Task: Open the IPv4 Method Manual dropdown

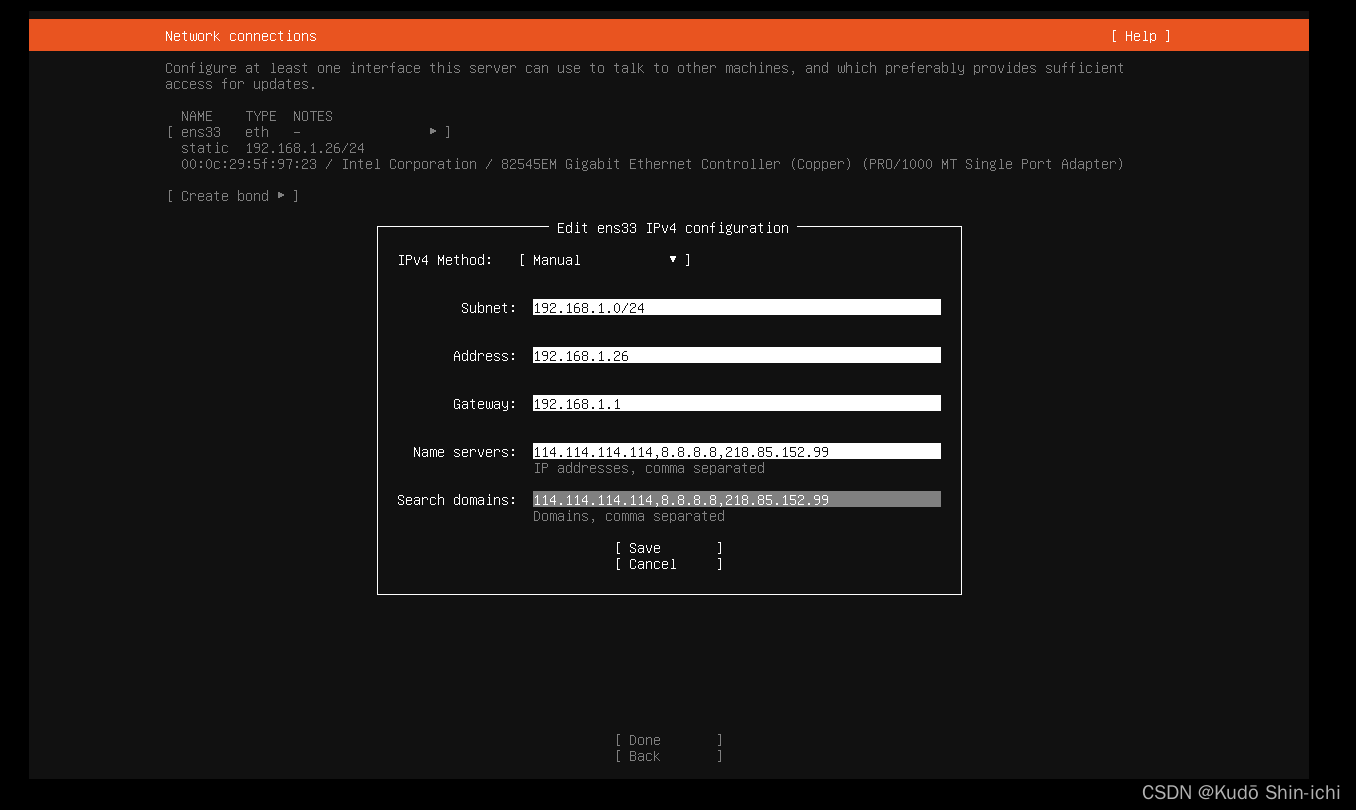Action: (x=605, y=260)
